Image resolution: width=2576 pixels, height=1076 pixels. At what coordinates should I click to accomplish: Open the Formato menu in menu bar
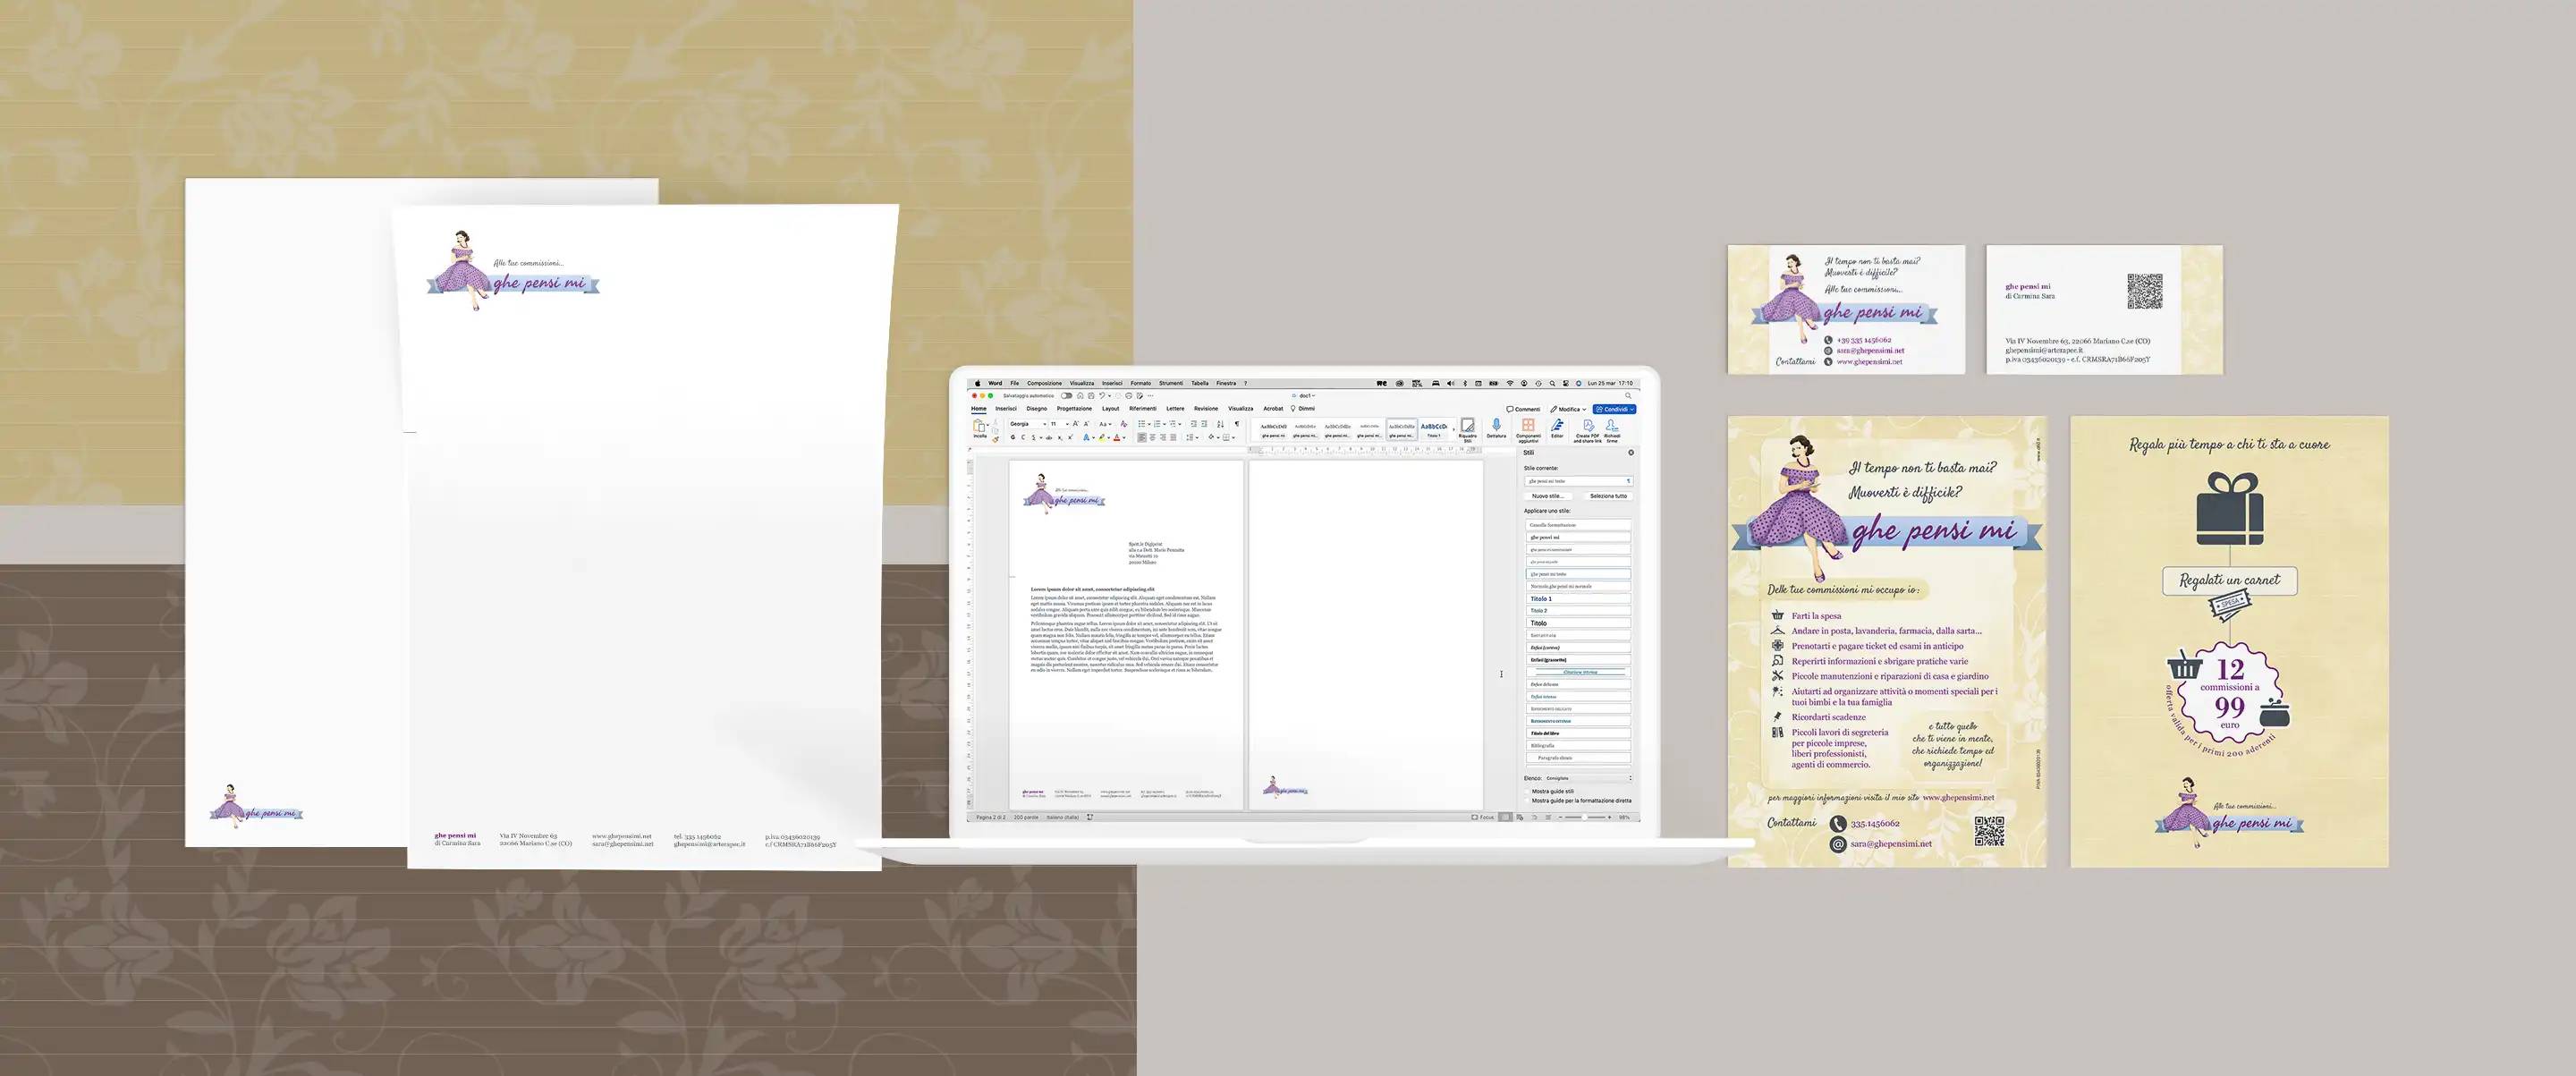click(x=1141, y=383)
